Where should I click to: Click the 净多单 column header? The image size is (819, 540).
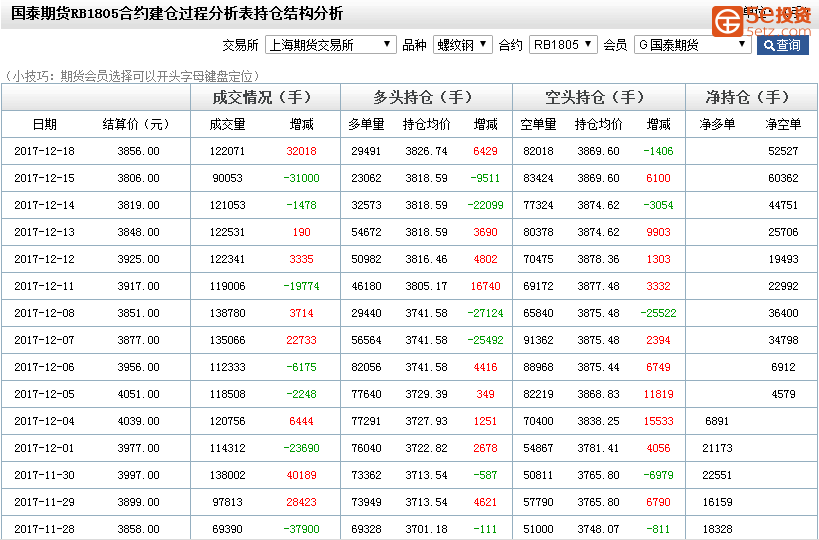(717, 124)
